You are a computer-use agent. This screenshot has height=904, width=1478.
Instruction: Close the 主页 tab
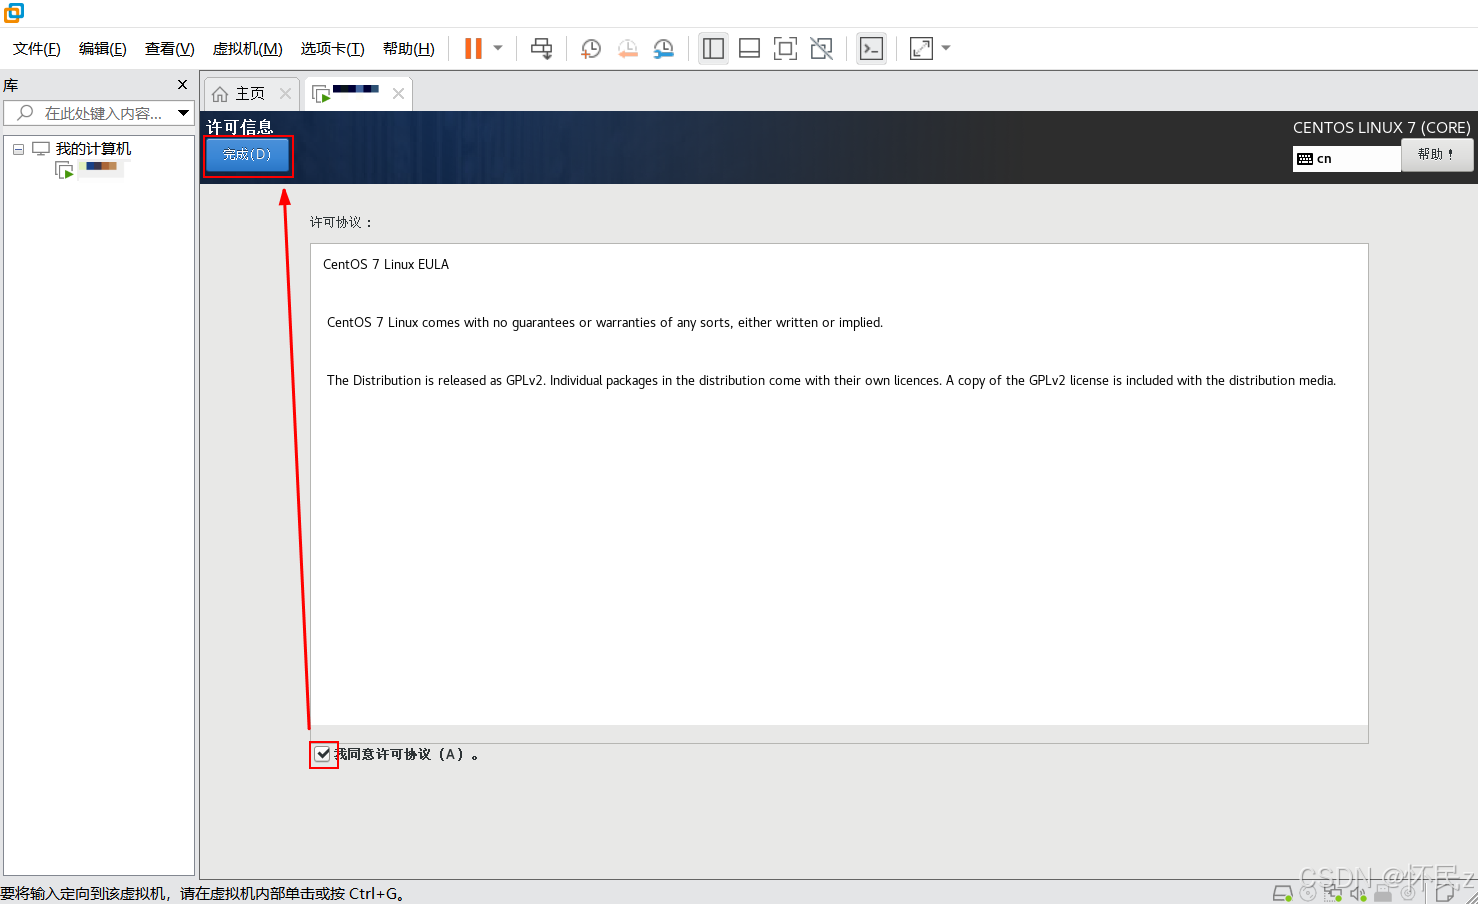pyautogui.click(x=285, y=93)
